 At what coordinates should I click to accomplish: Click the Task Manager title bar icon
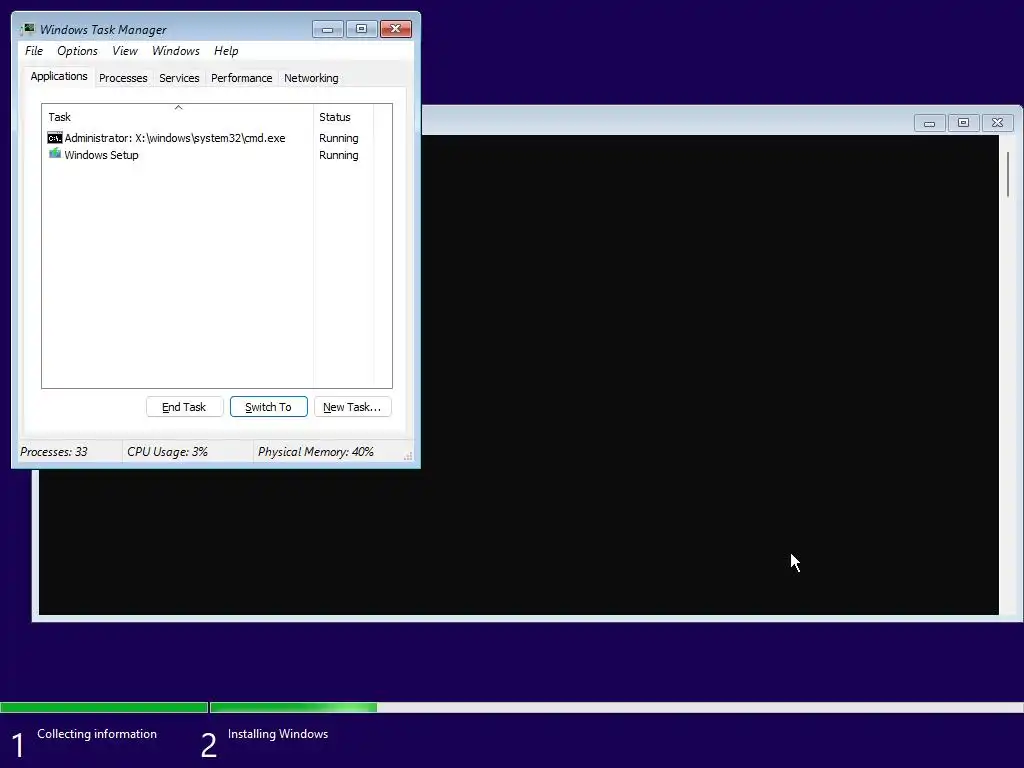point(27,29)
